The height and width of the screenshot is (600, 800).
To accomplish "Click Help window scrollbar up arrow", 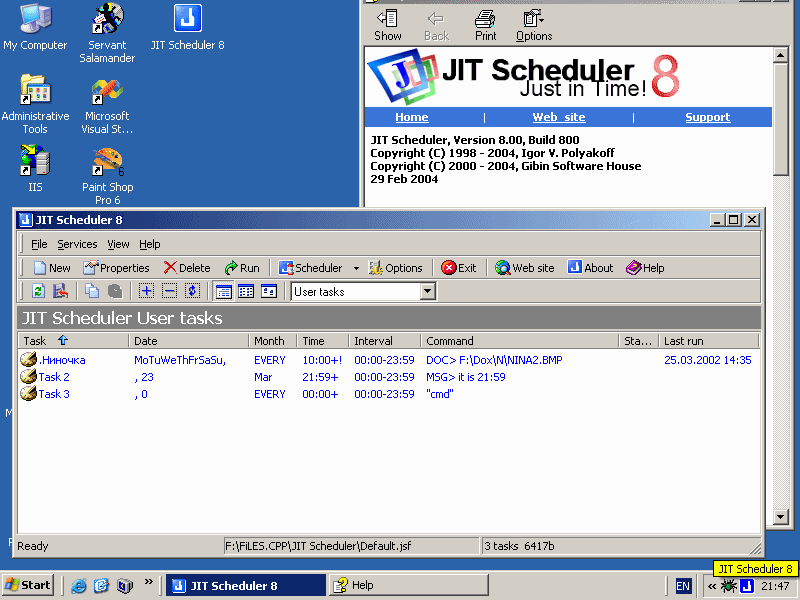I will [781, 55].
